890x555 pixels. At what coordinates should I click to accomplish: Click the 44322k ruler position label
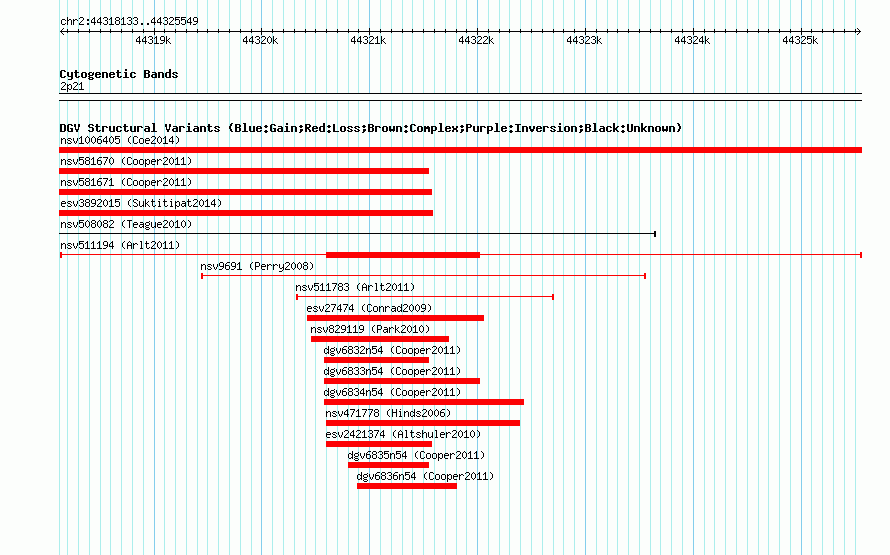pyautogui.click(x=476, y=40)
